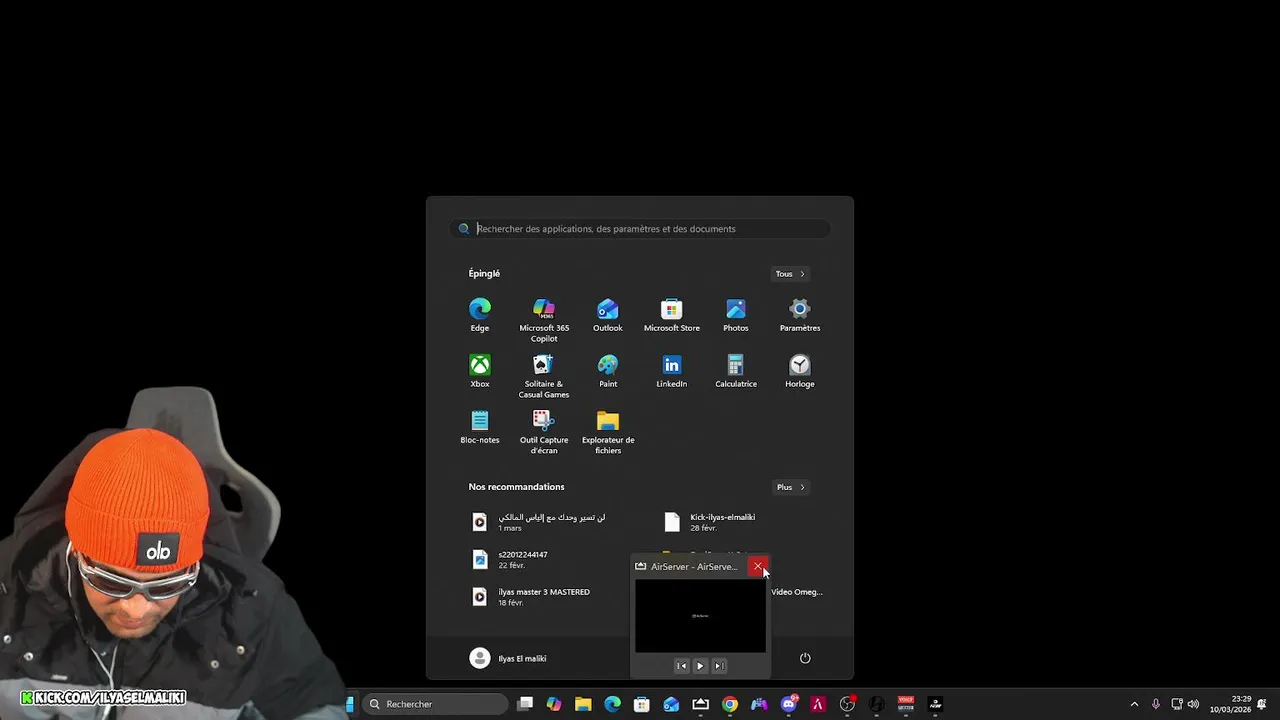Open Outlook from the taskbar

(671, 704)
